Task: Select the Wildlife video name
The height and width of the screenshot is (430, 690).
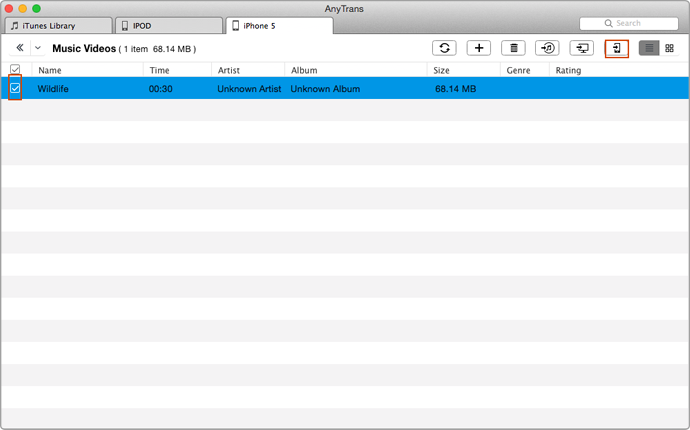Action: [53, 88]
